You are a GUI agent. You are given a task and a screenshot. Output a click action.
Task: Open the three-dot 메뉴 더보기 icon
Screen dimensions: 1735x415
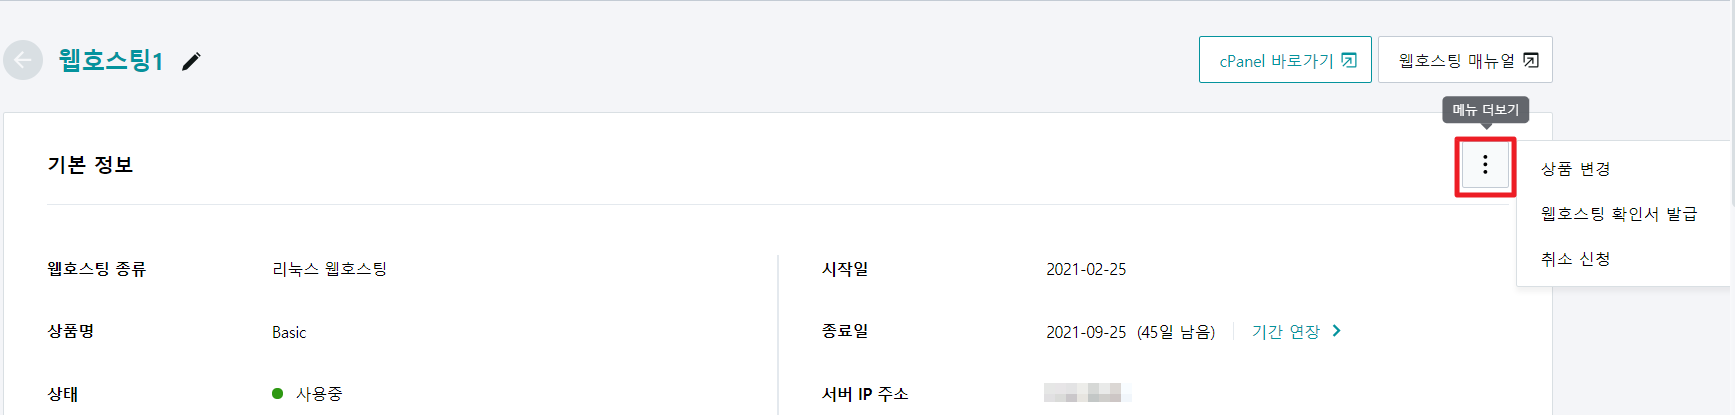[1485, 165]
